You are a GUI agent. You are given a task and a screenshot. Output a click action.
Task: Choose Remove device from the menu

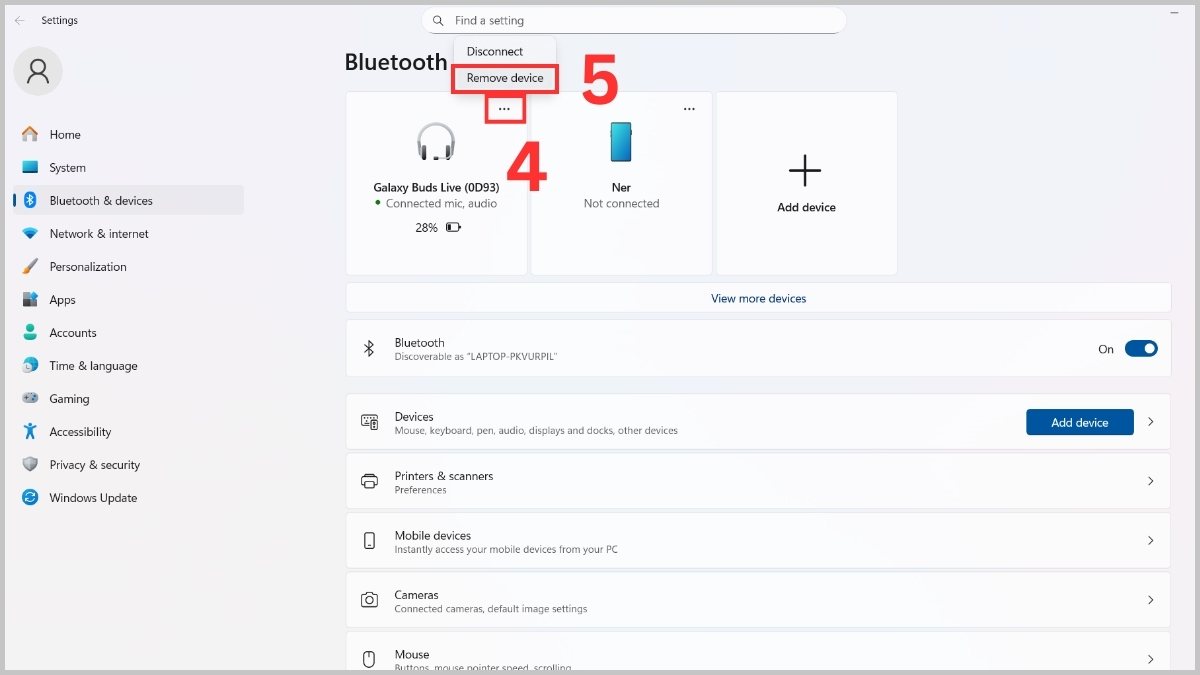click(x=505, y=78)
